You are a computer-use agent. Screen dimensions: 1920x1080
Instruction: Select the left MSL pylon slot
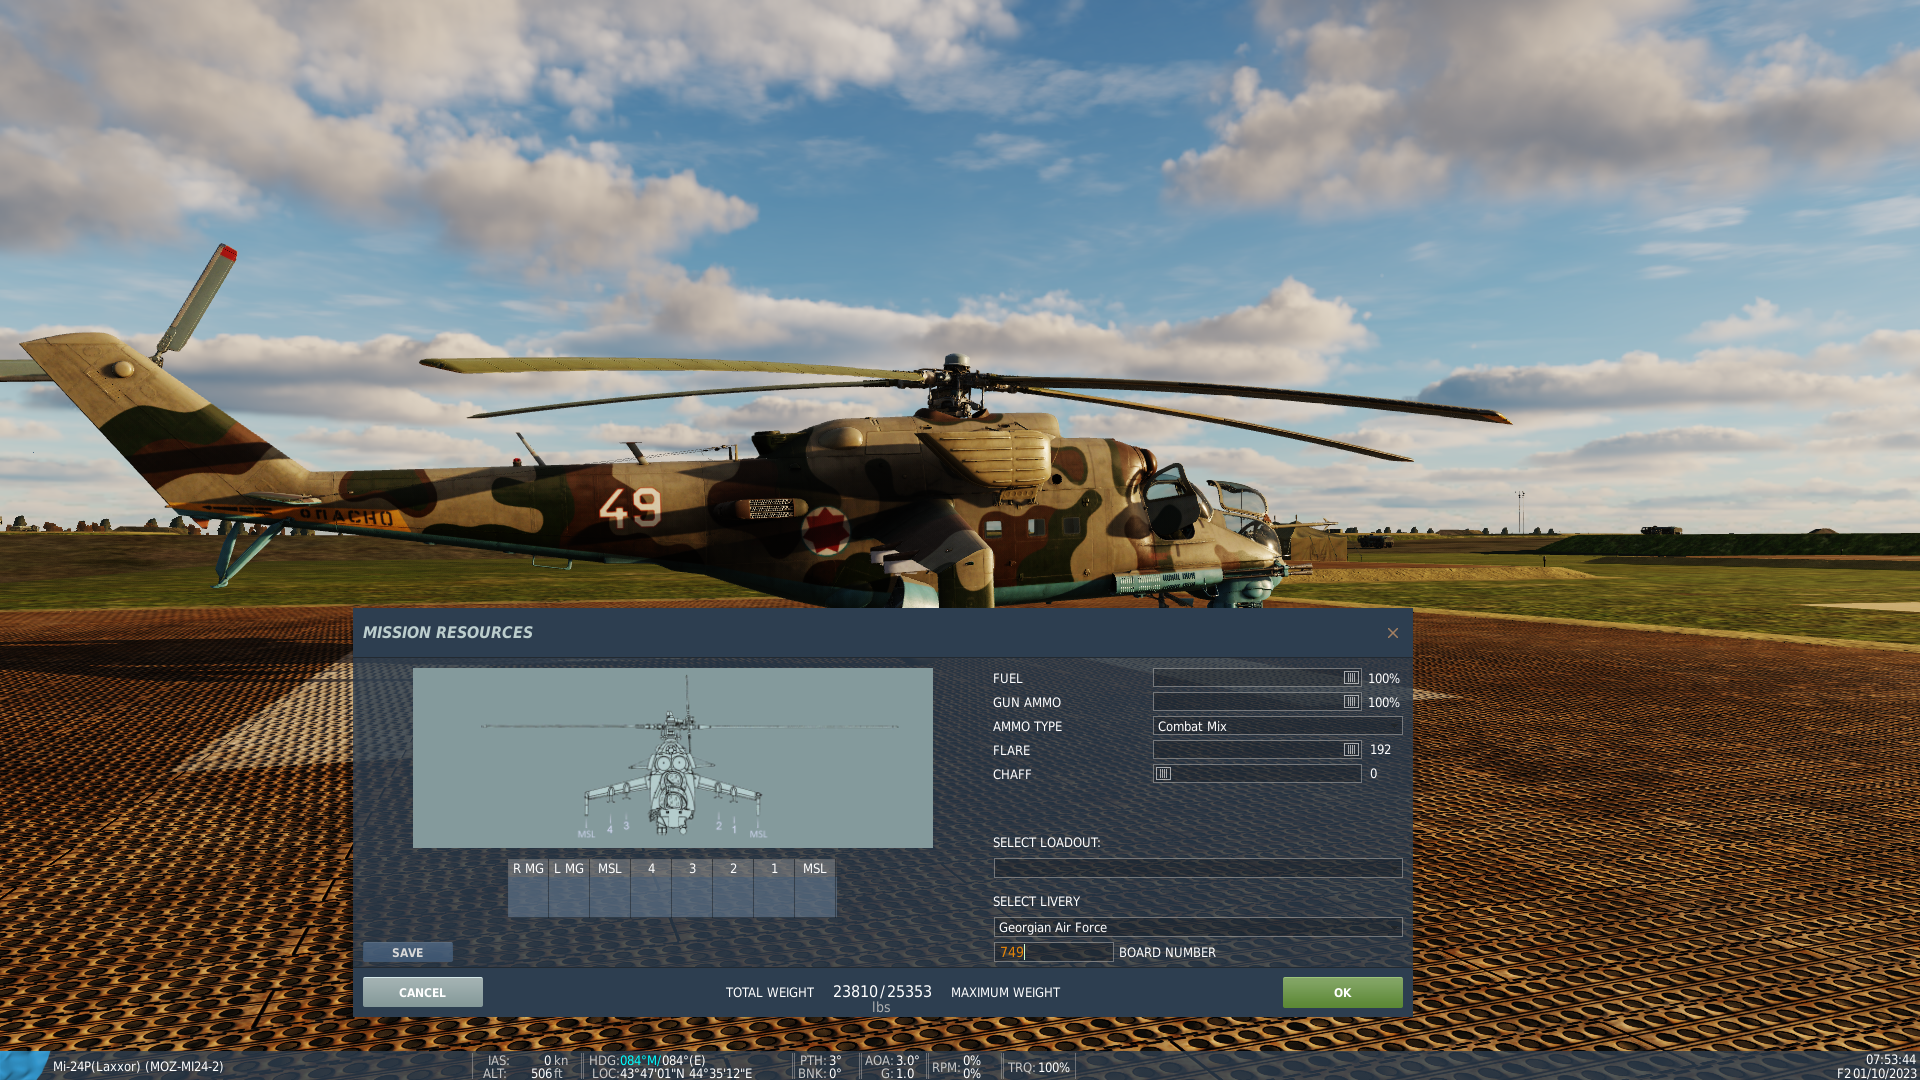(x=610, y=888)
